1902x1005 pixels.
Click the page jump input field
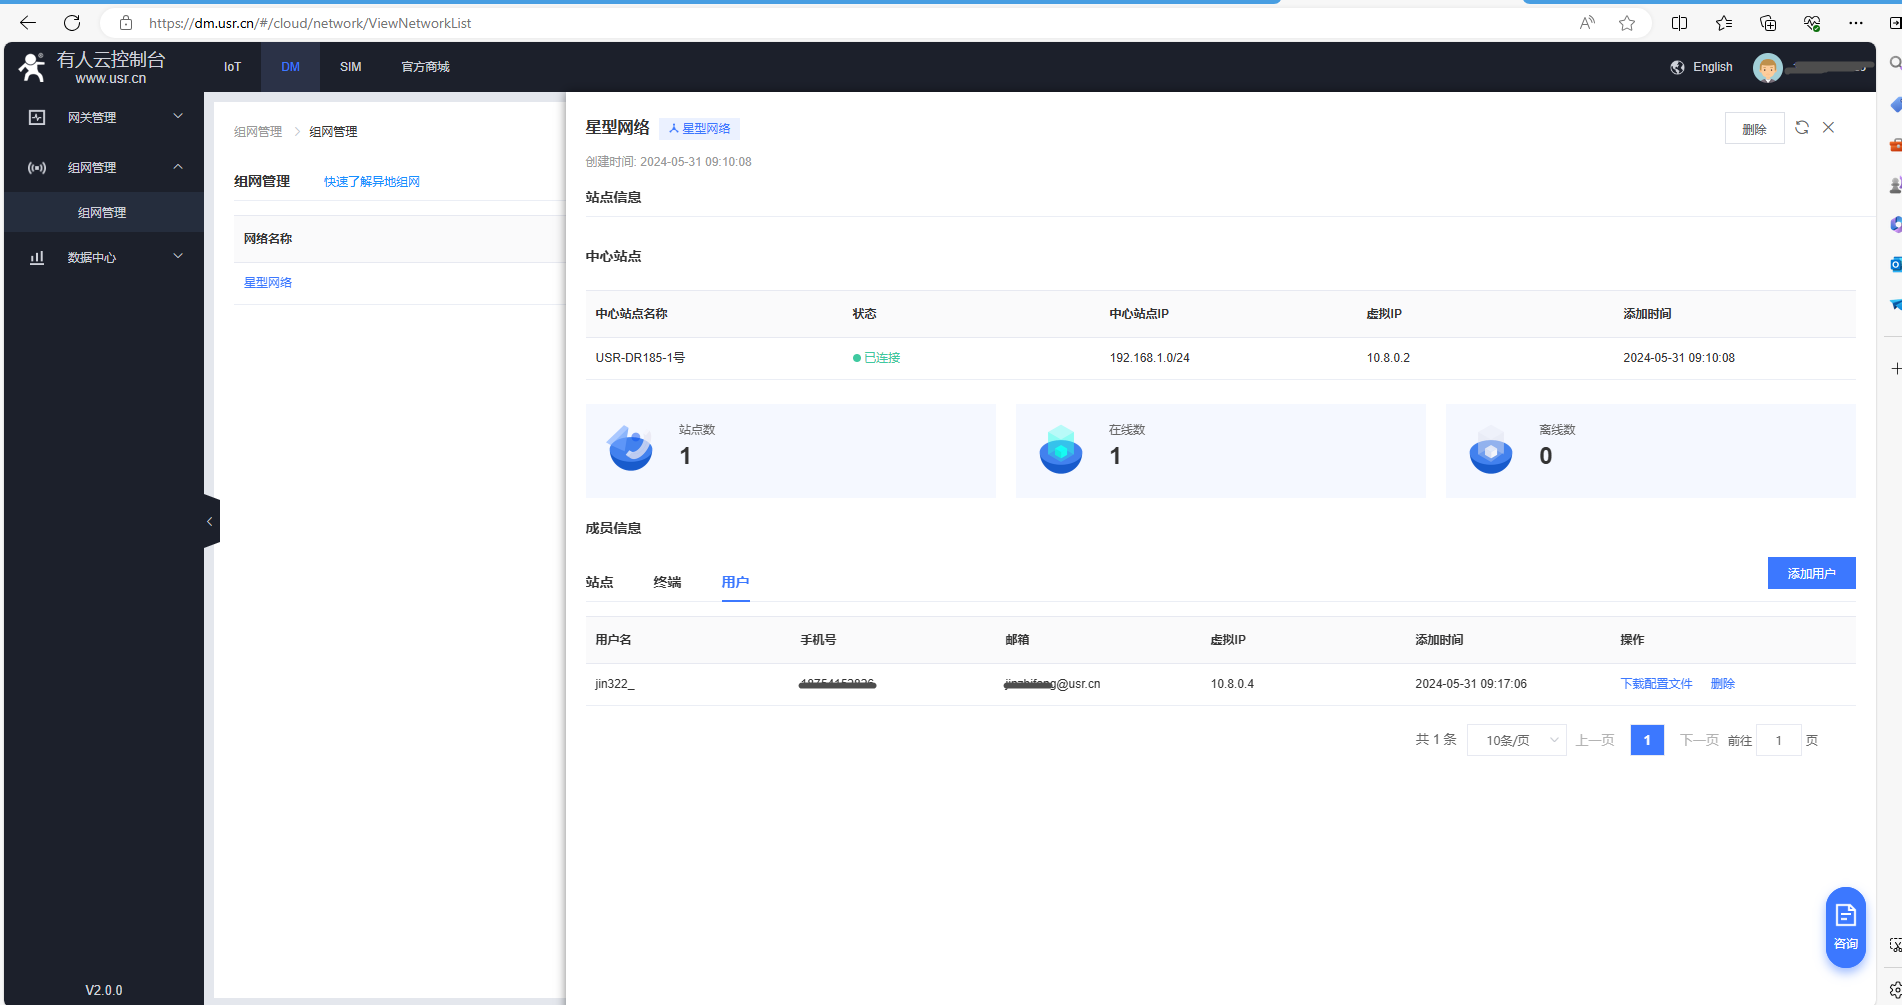1778,740
